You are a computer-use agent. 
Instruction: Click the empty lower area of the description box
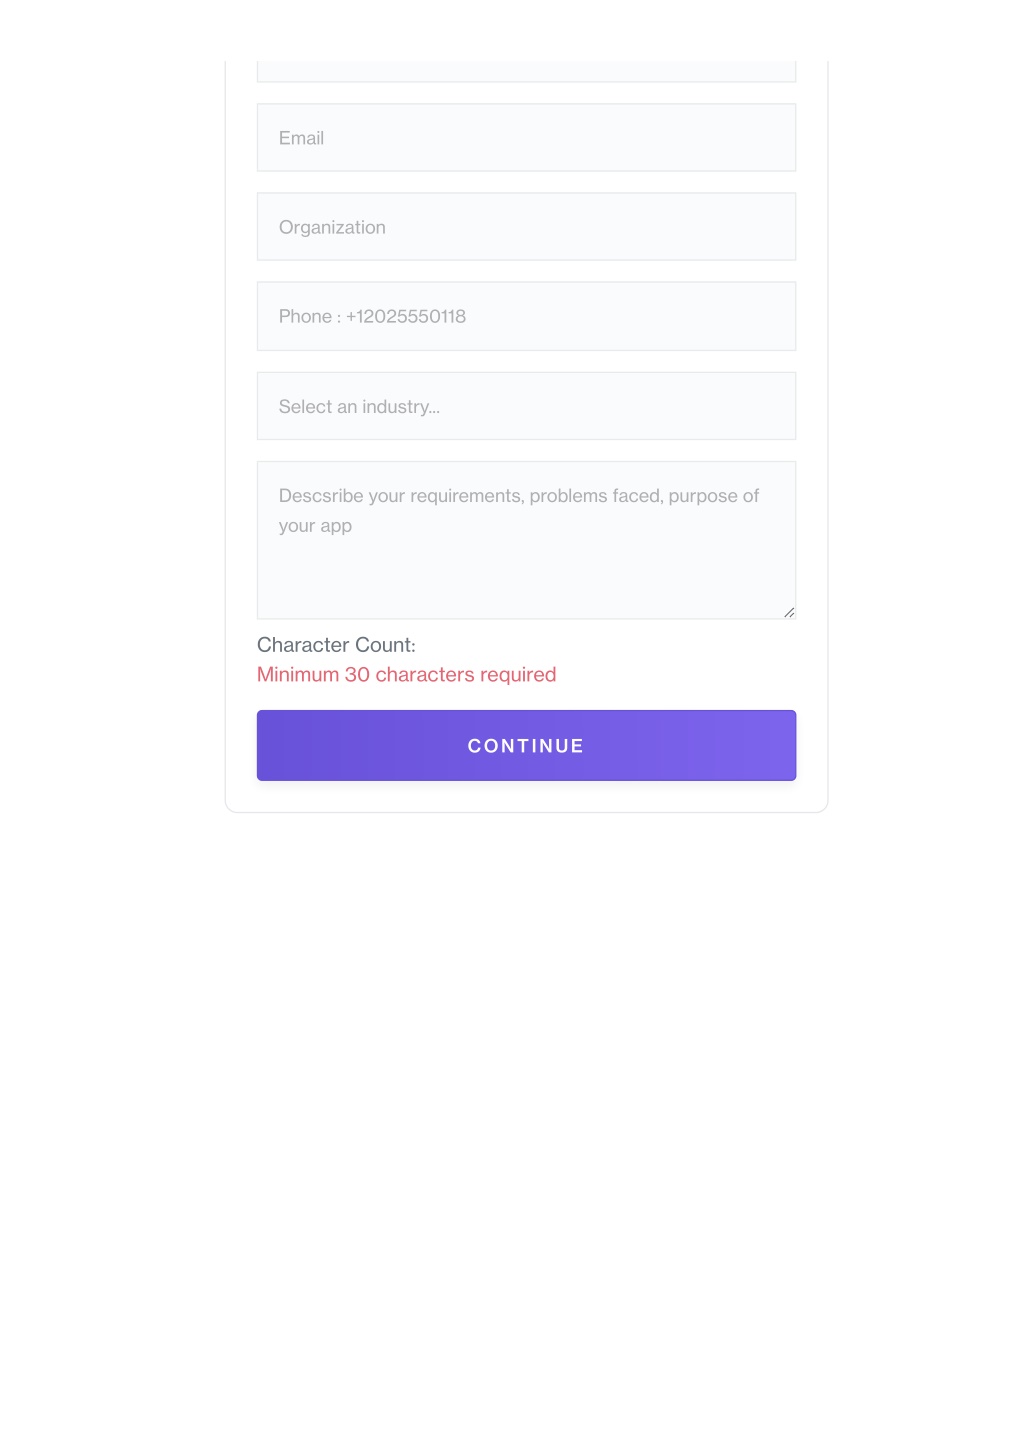(x=526, y=580)
